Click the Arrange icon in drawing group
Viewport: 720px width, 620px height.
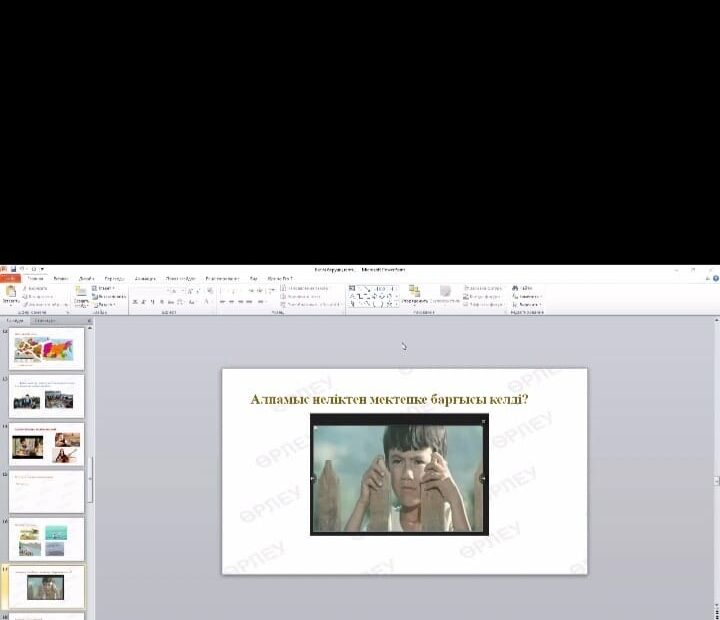click(414, 292)
